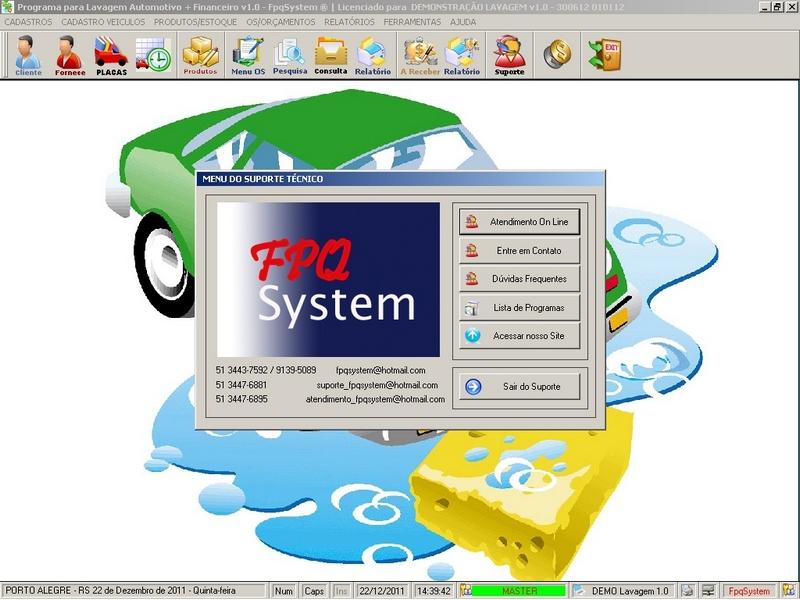Image resolution: width=800 pixels, height=600 pixels.
Task: Open the Consulta drawer icon
Action: (x=331, y=56)
